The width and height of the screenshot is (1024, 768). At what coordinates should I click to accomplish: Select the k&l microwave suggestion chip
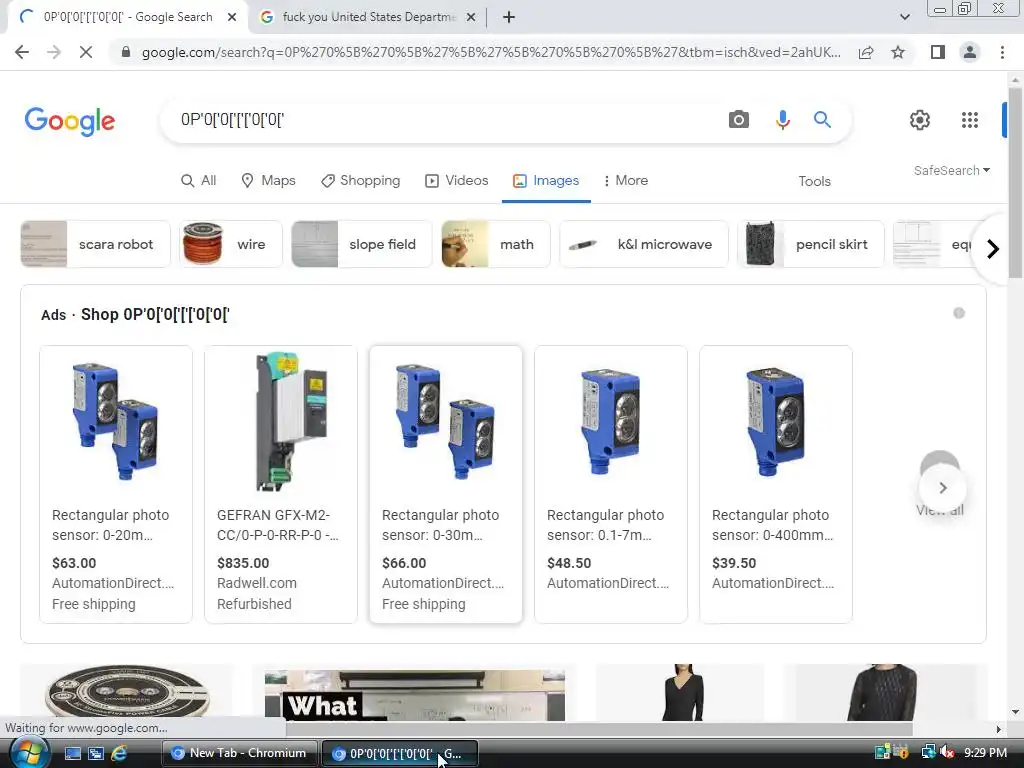click(644, 244)
